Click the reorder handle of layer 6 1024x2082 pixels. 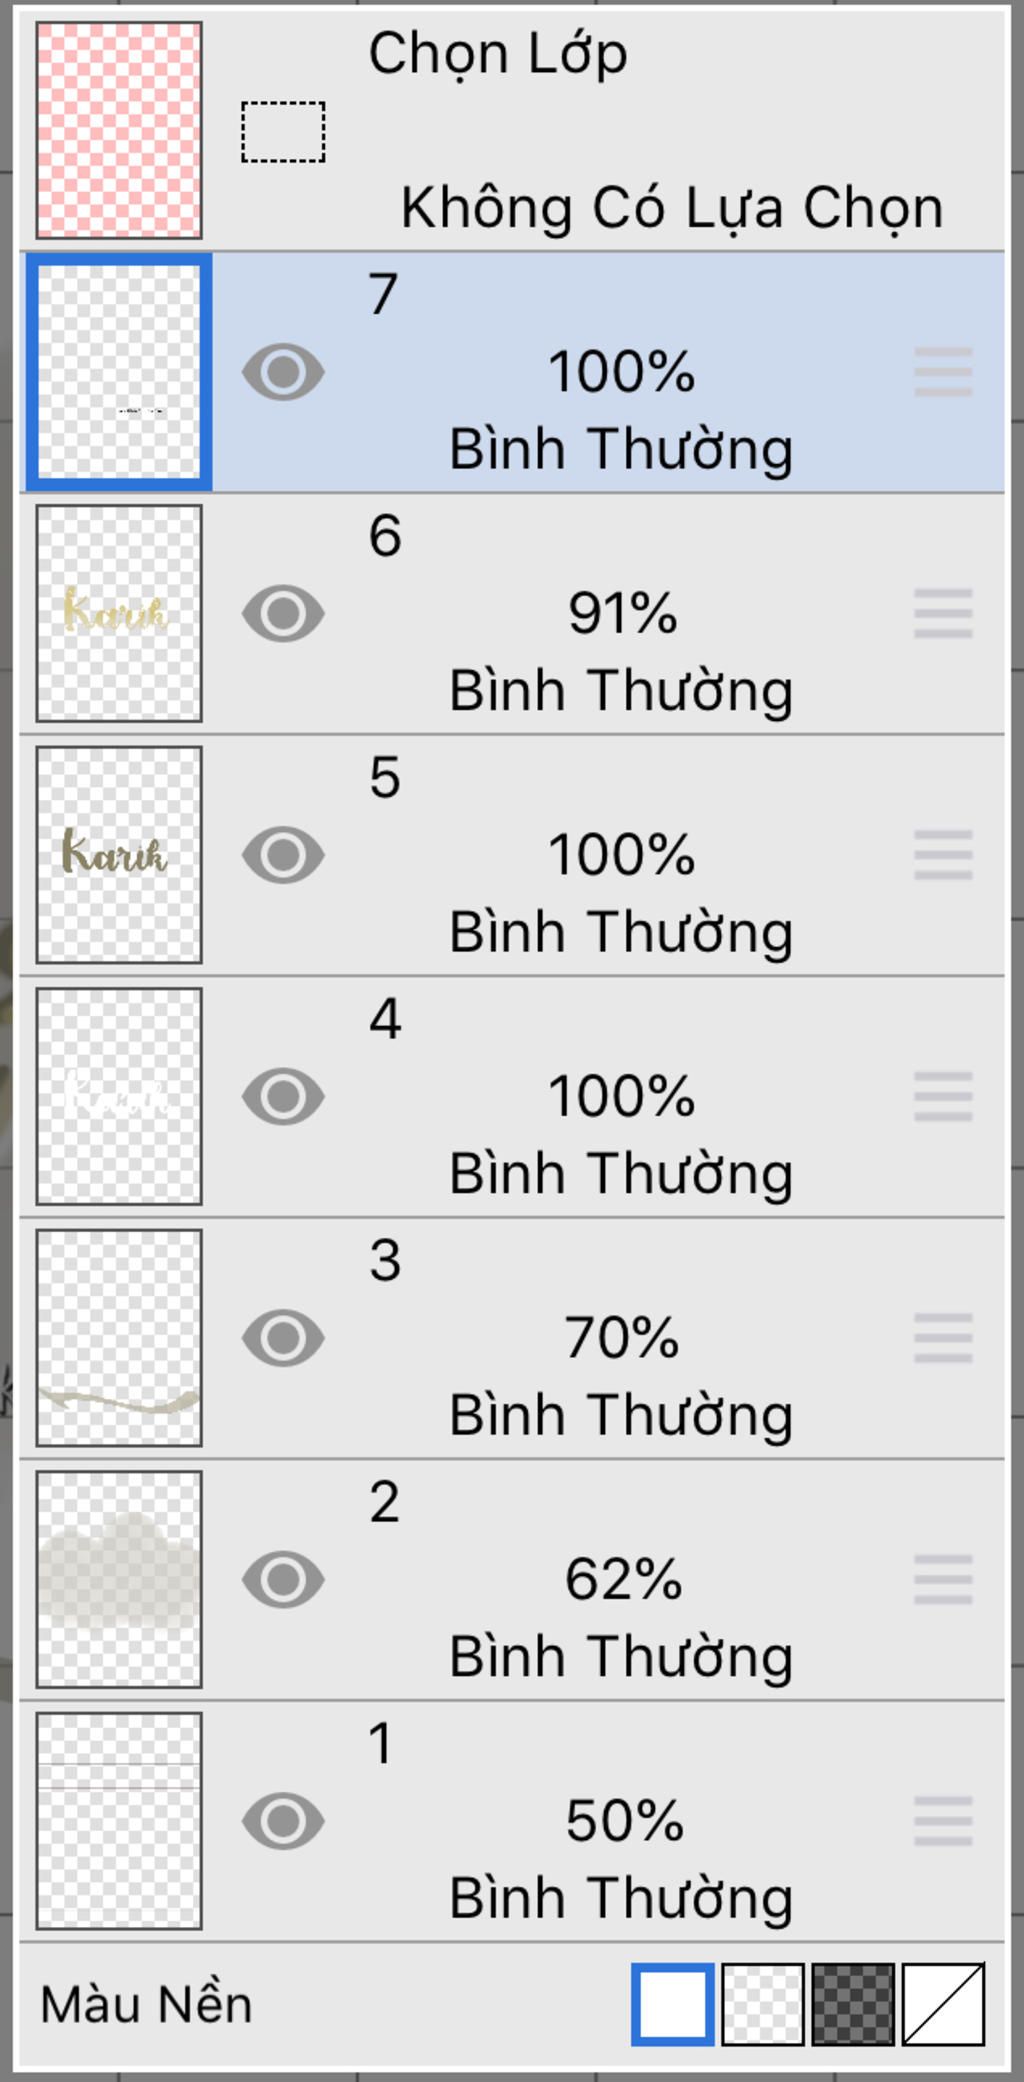(x=943, y=613)
